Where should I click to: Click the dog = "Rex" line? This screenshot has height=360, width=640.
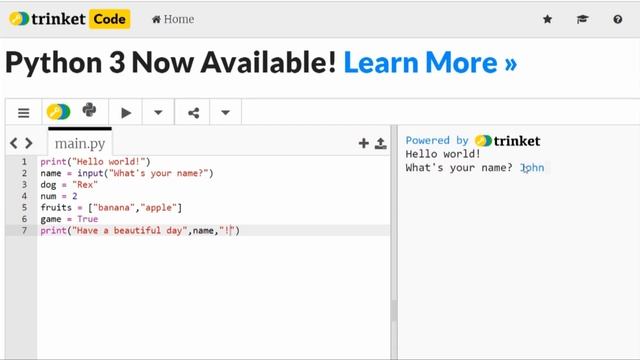click(69, 184)
